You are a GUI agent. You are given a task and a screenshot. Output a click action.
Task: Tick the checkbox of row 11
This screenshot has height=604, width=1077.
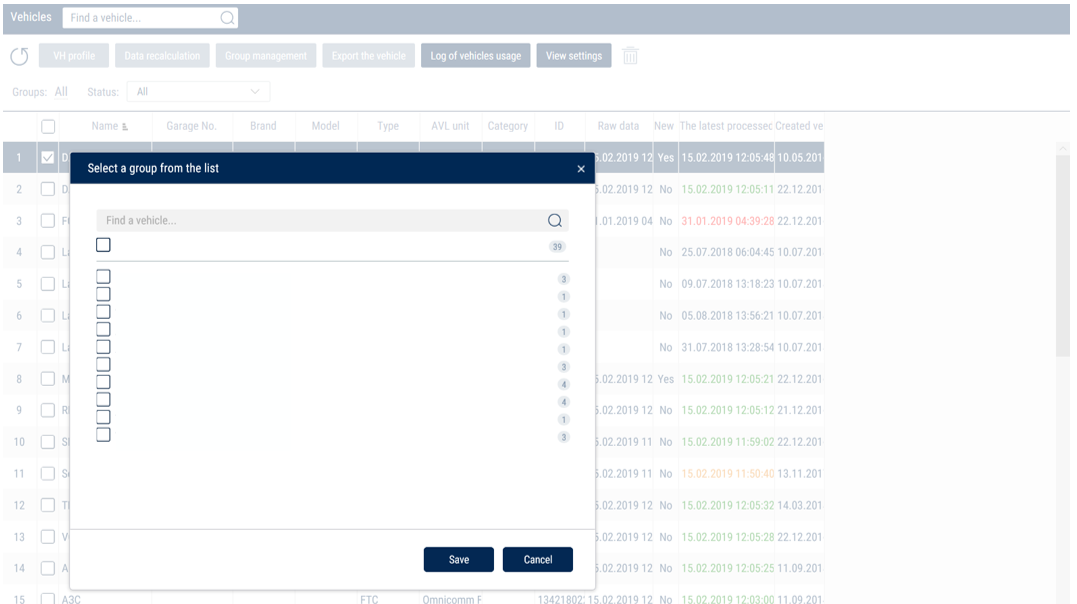pos(47,473)
